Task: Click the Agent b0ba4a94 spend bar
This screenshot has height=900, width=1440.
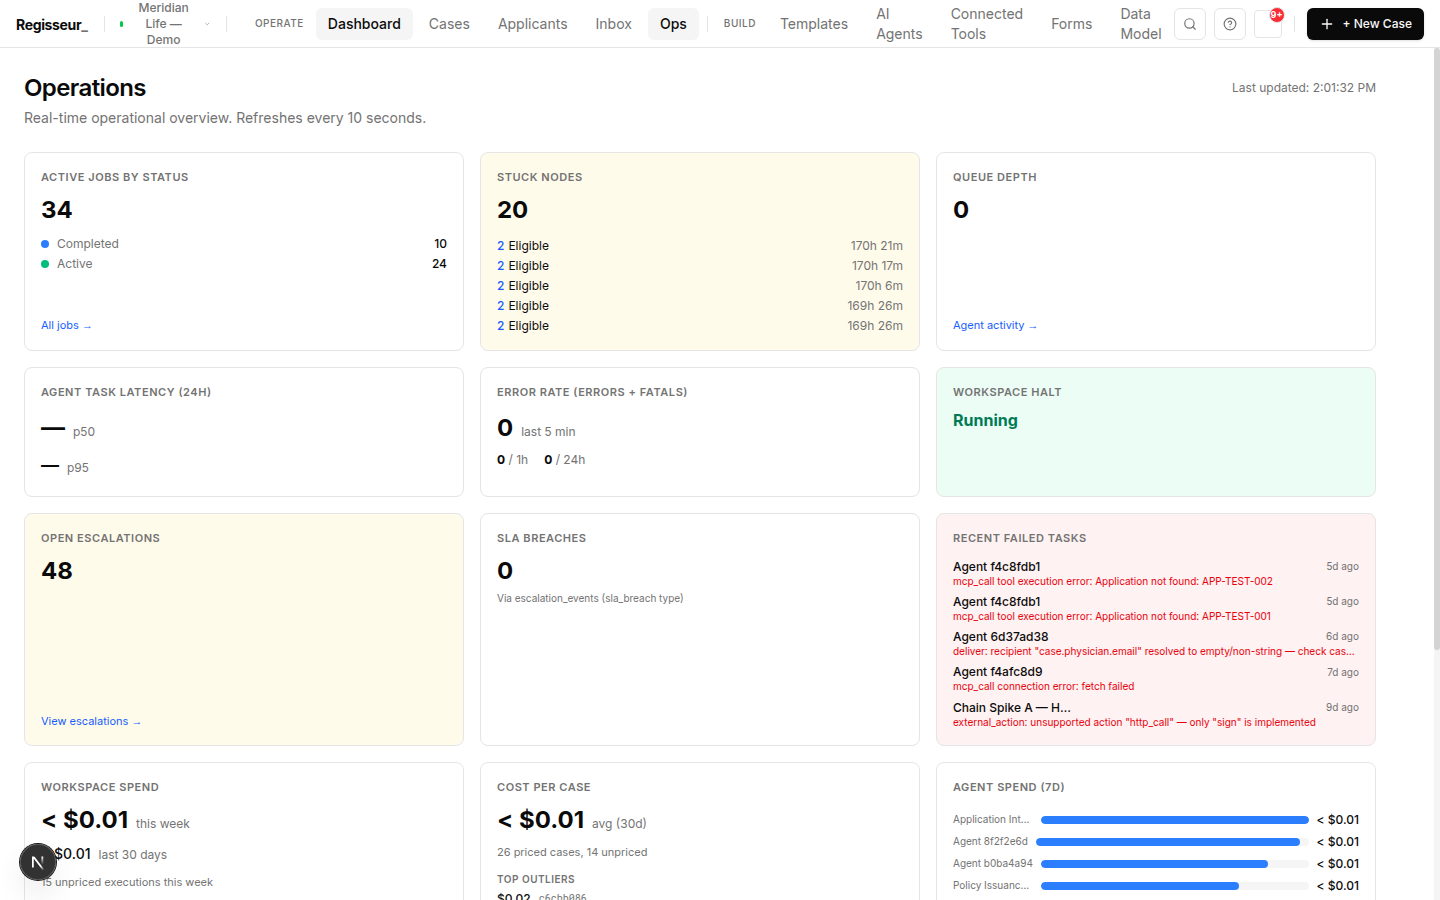Action: pyautogui.click(x=1174, y=864)
